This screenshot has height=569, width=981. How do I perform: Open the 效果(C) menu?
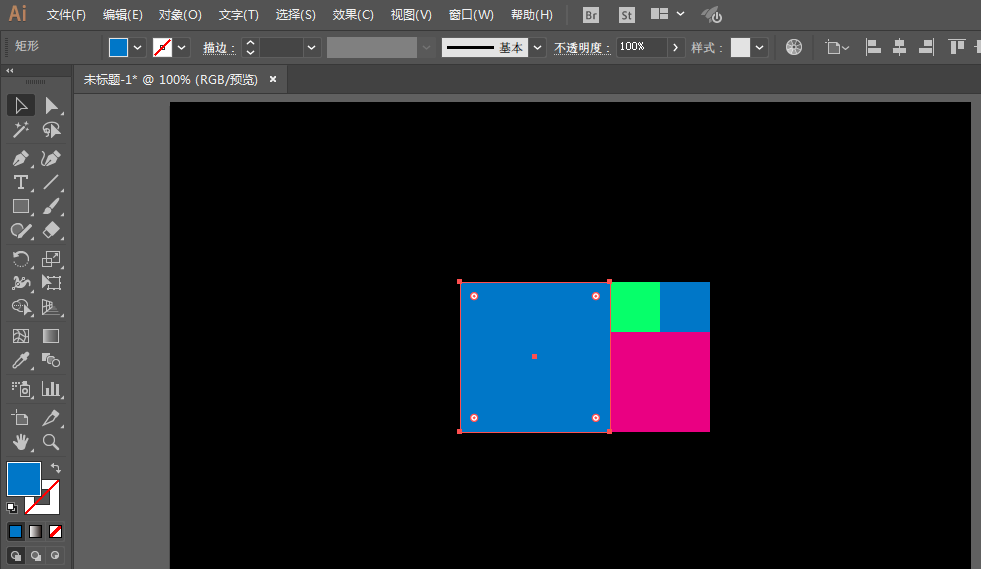click(x=353, y=15)
